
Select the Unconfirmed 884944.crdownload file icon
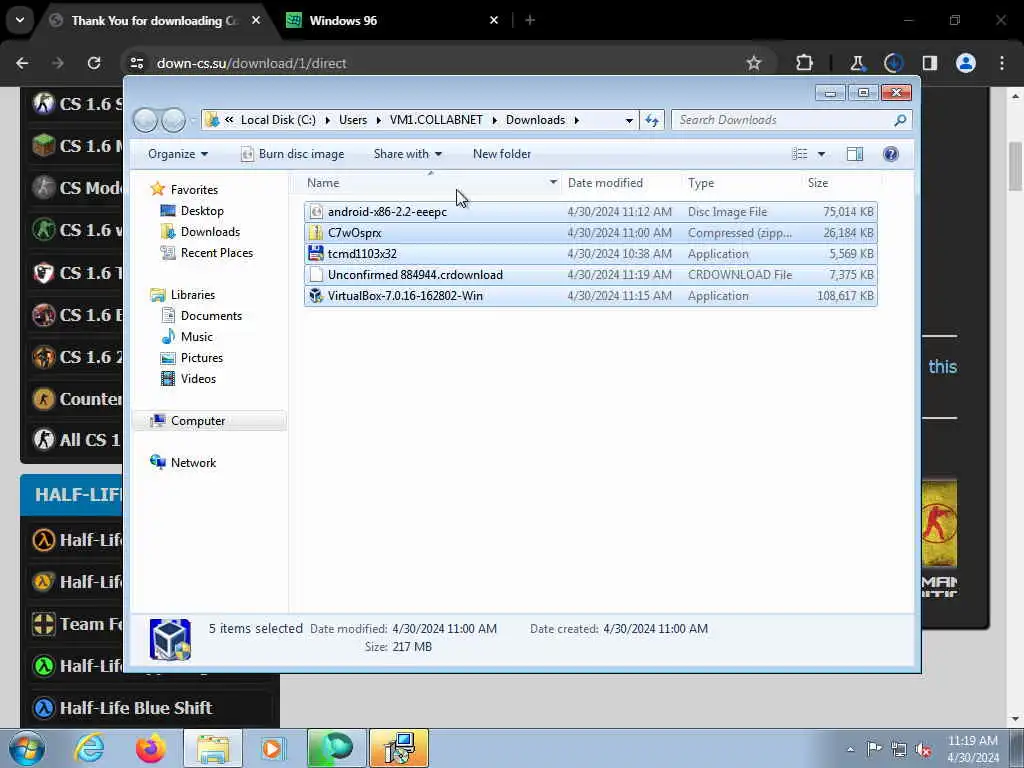tap(316, 274)
